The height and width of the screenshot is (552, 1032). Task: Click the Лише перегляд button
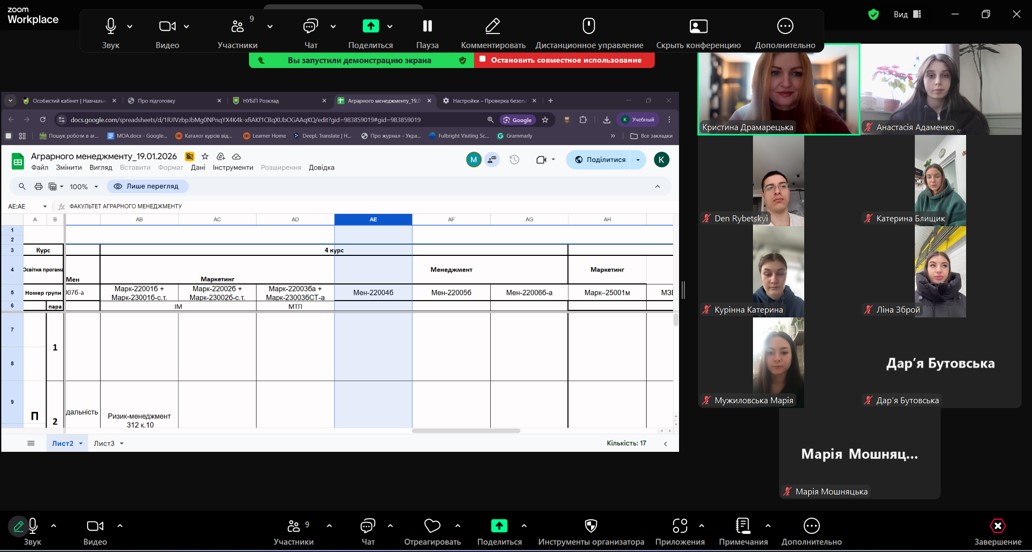[147, 187]
